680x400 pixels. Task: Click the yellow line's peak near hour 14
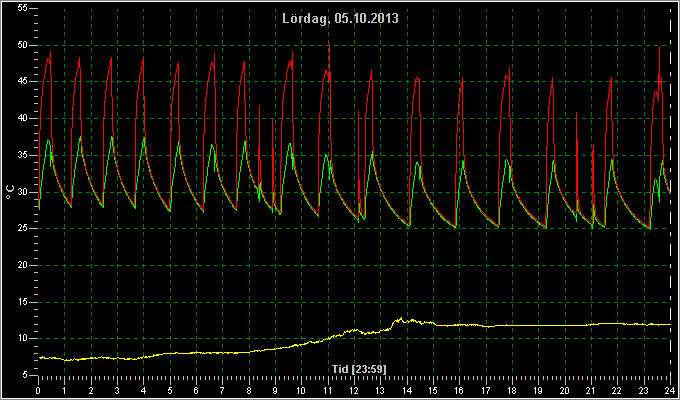[x=401, y=318]
